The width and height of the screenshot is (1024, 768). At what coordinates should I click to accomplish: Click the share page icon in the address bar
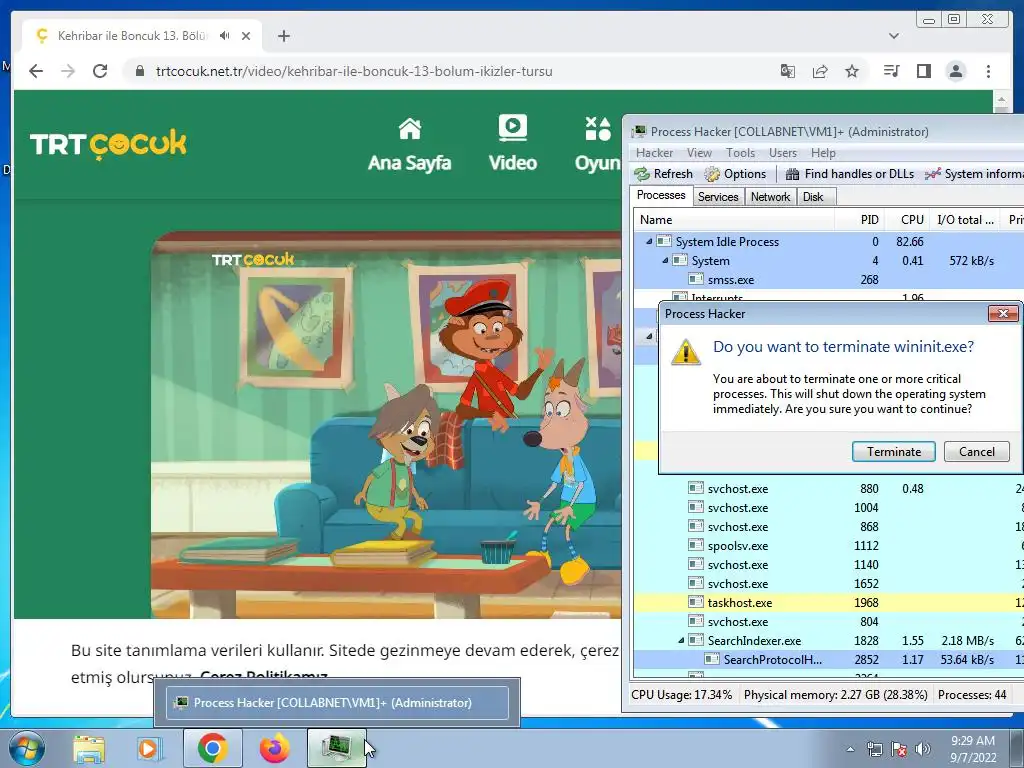coord(820,71)
